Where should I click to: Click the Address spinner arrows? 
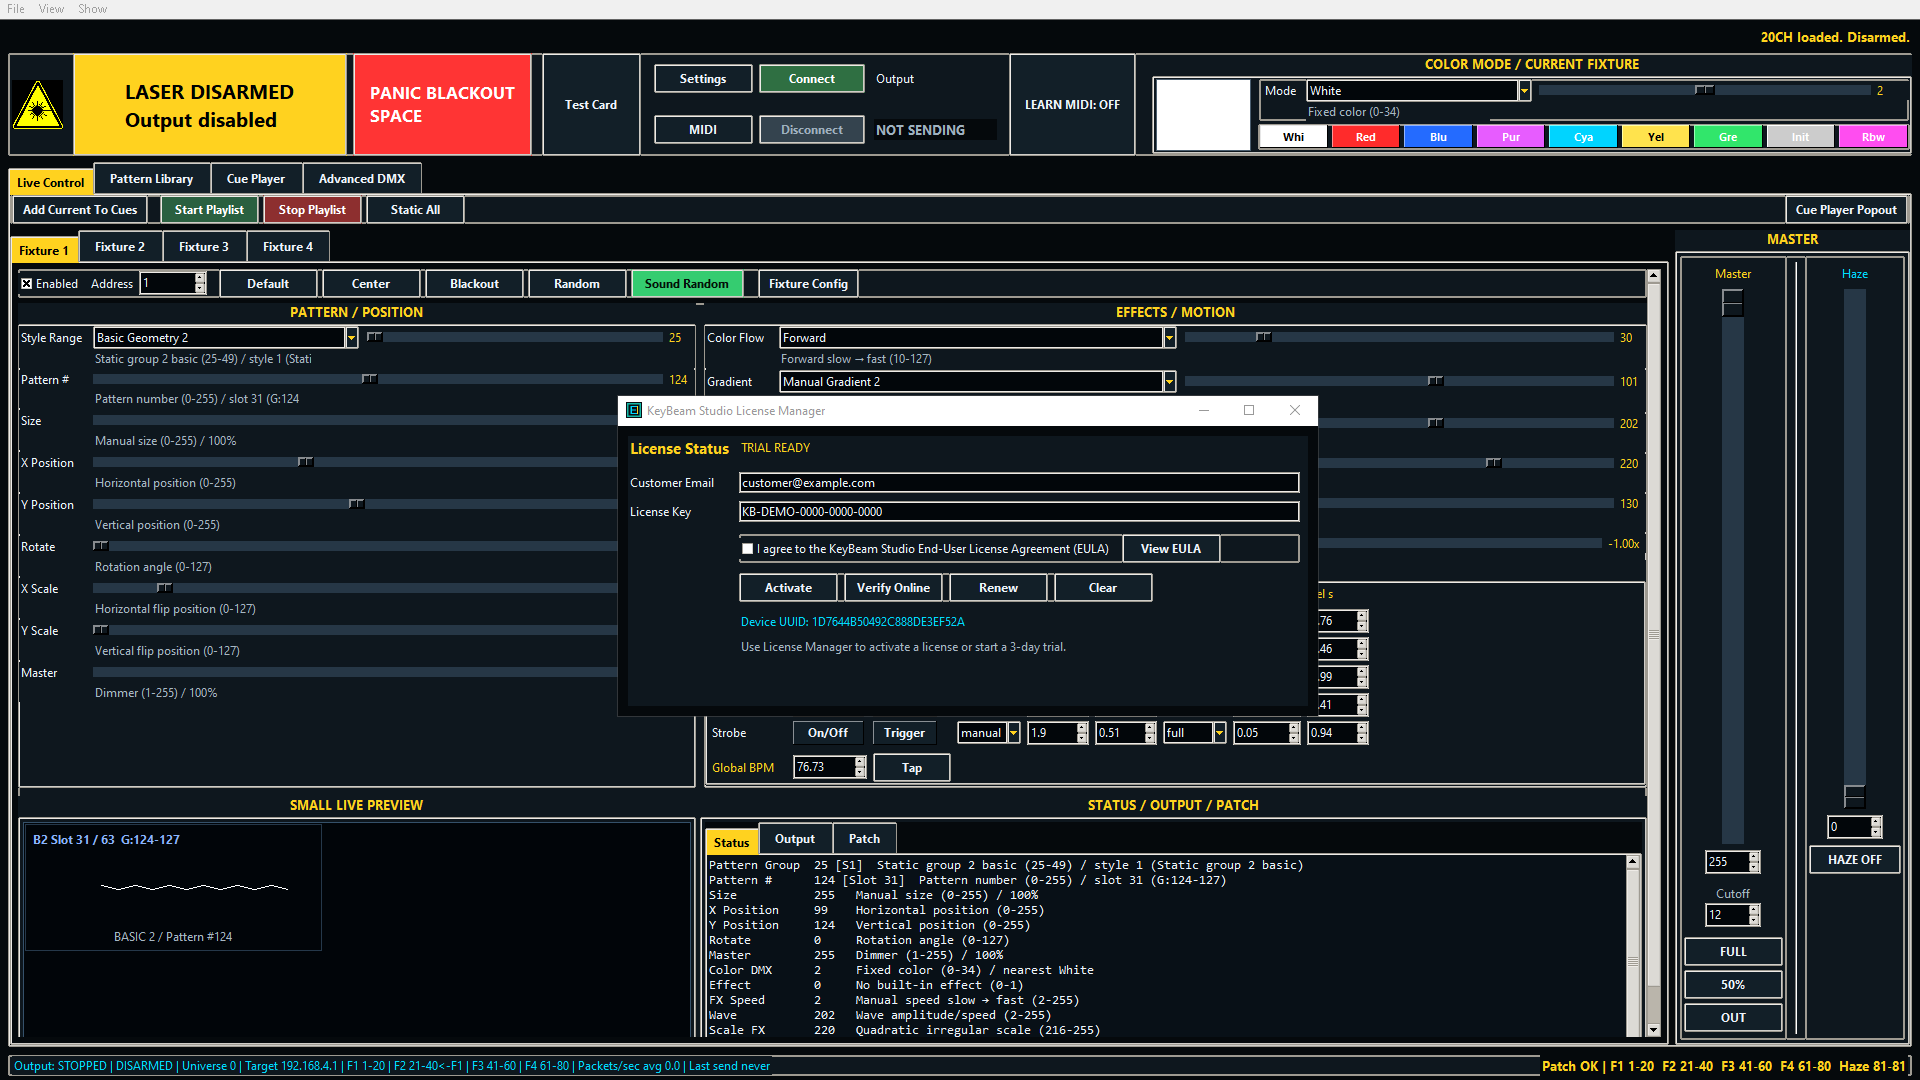200,284
